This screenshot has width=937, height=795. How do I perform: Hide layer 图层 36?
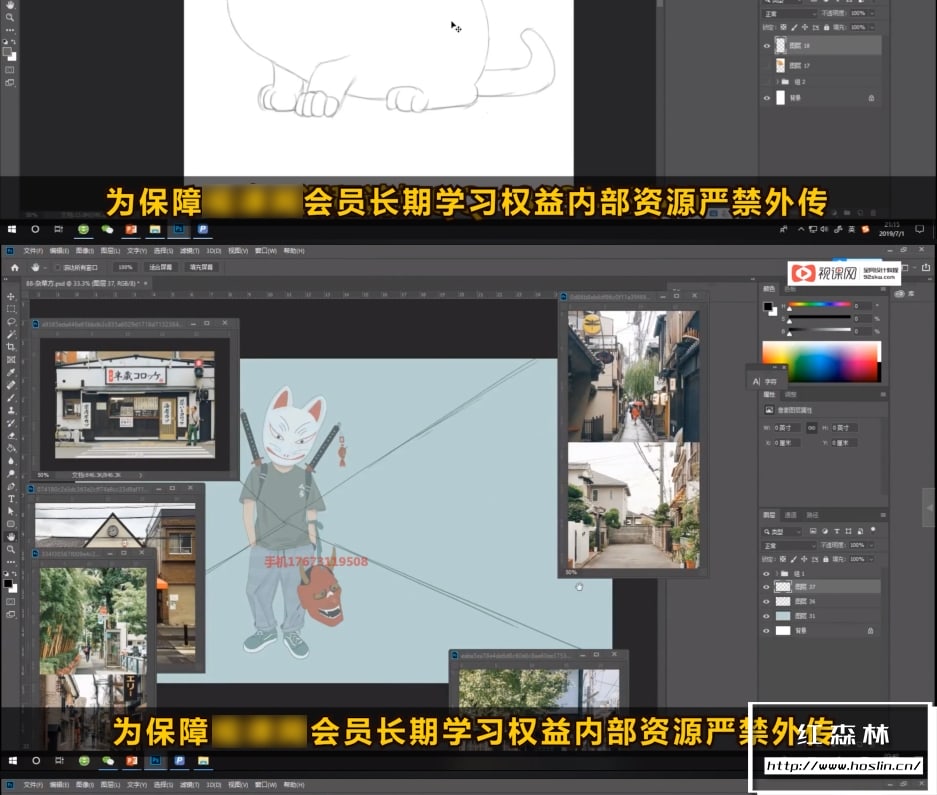766,601
